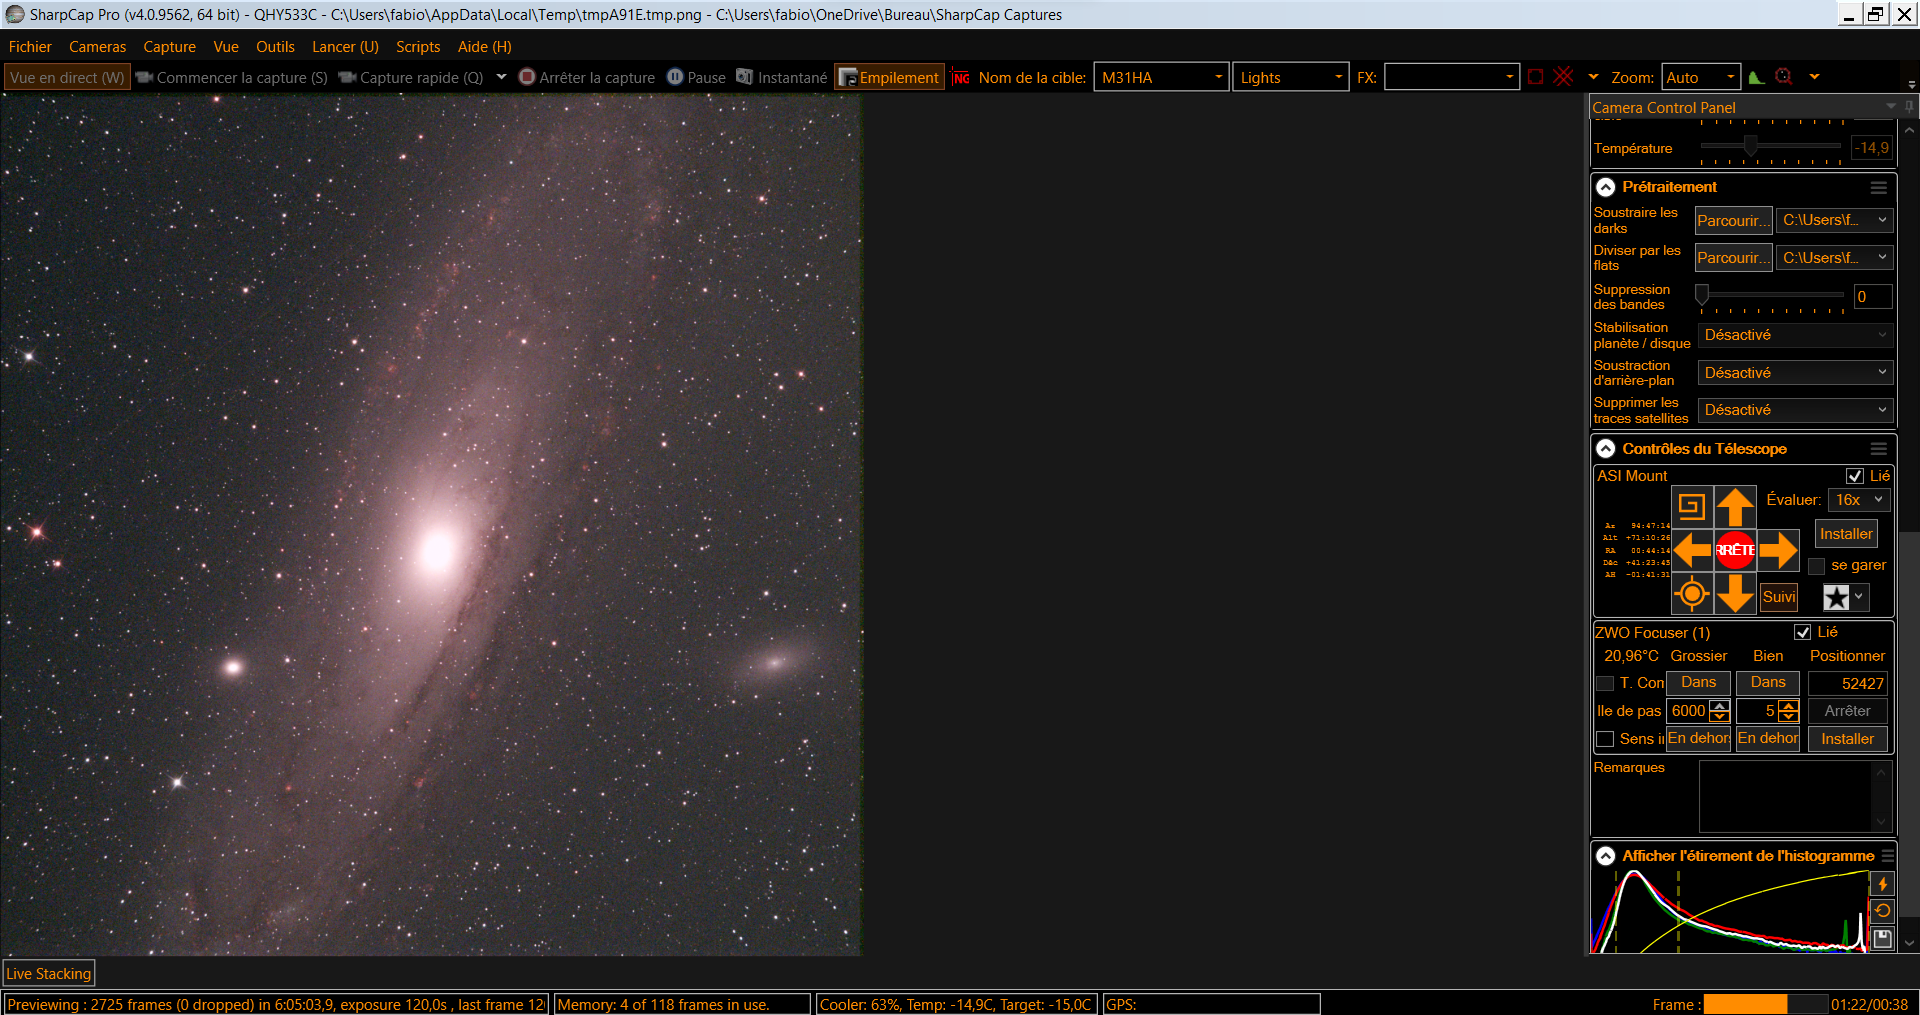This screenshot has width=1920, height=1015.
Task: Toggle the ZWO Focuser Lié checkbox
Action: (1803, 632)
